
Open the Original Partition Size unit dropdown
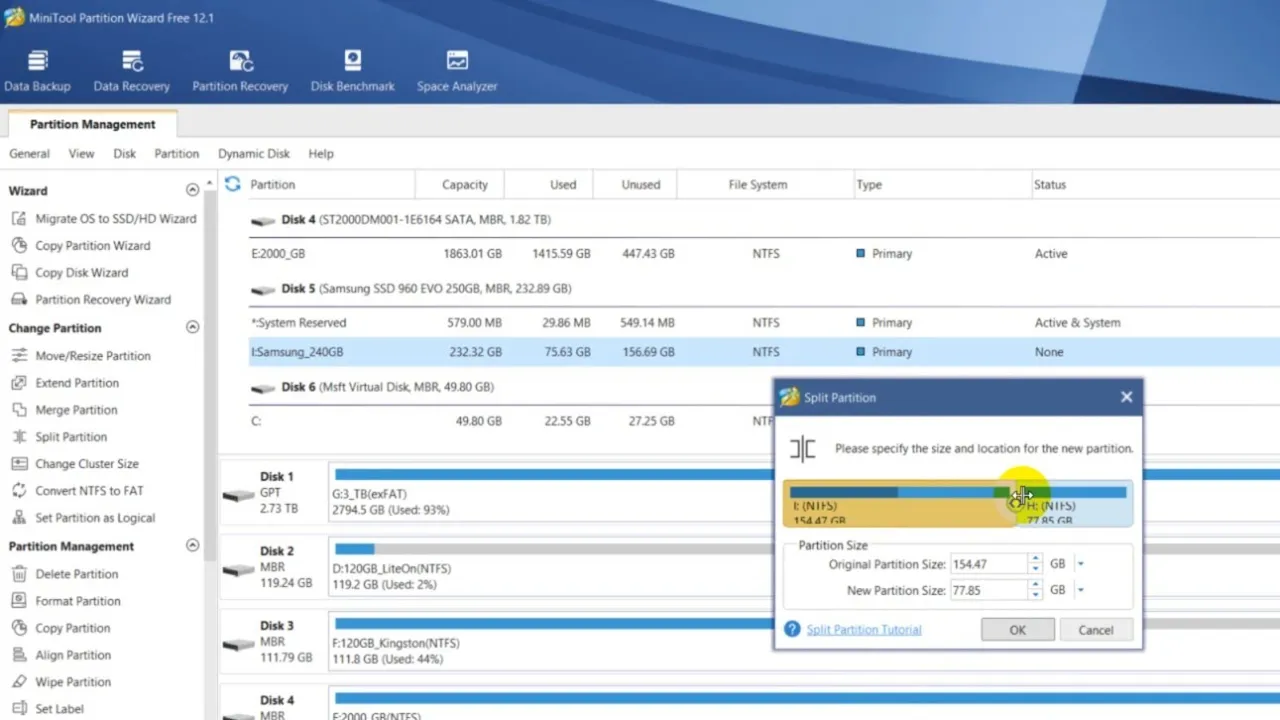(1081, 564)
